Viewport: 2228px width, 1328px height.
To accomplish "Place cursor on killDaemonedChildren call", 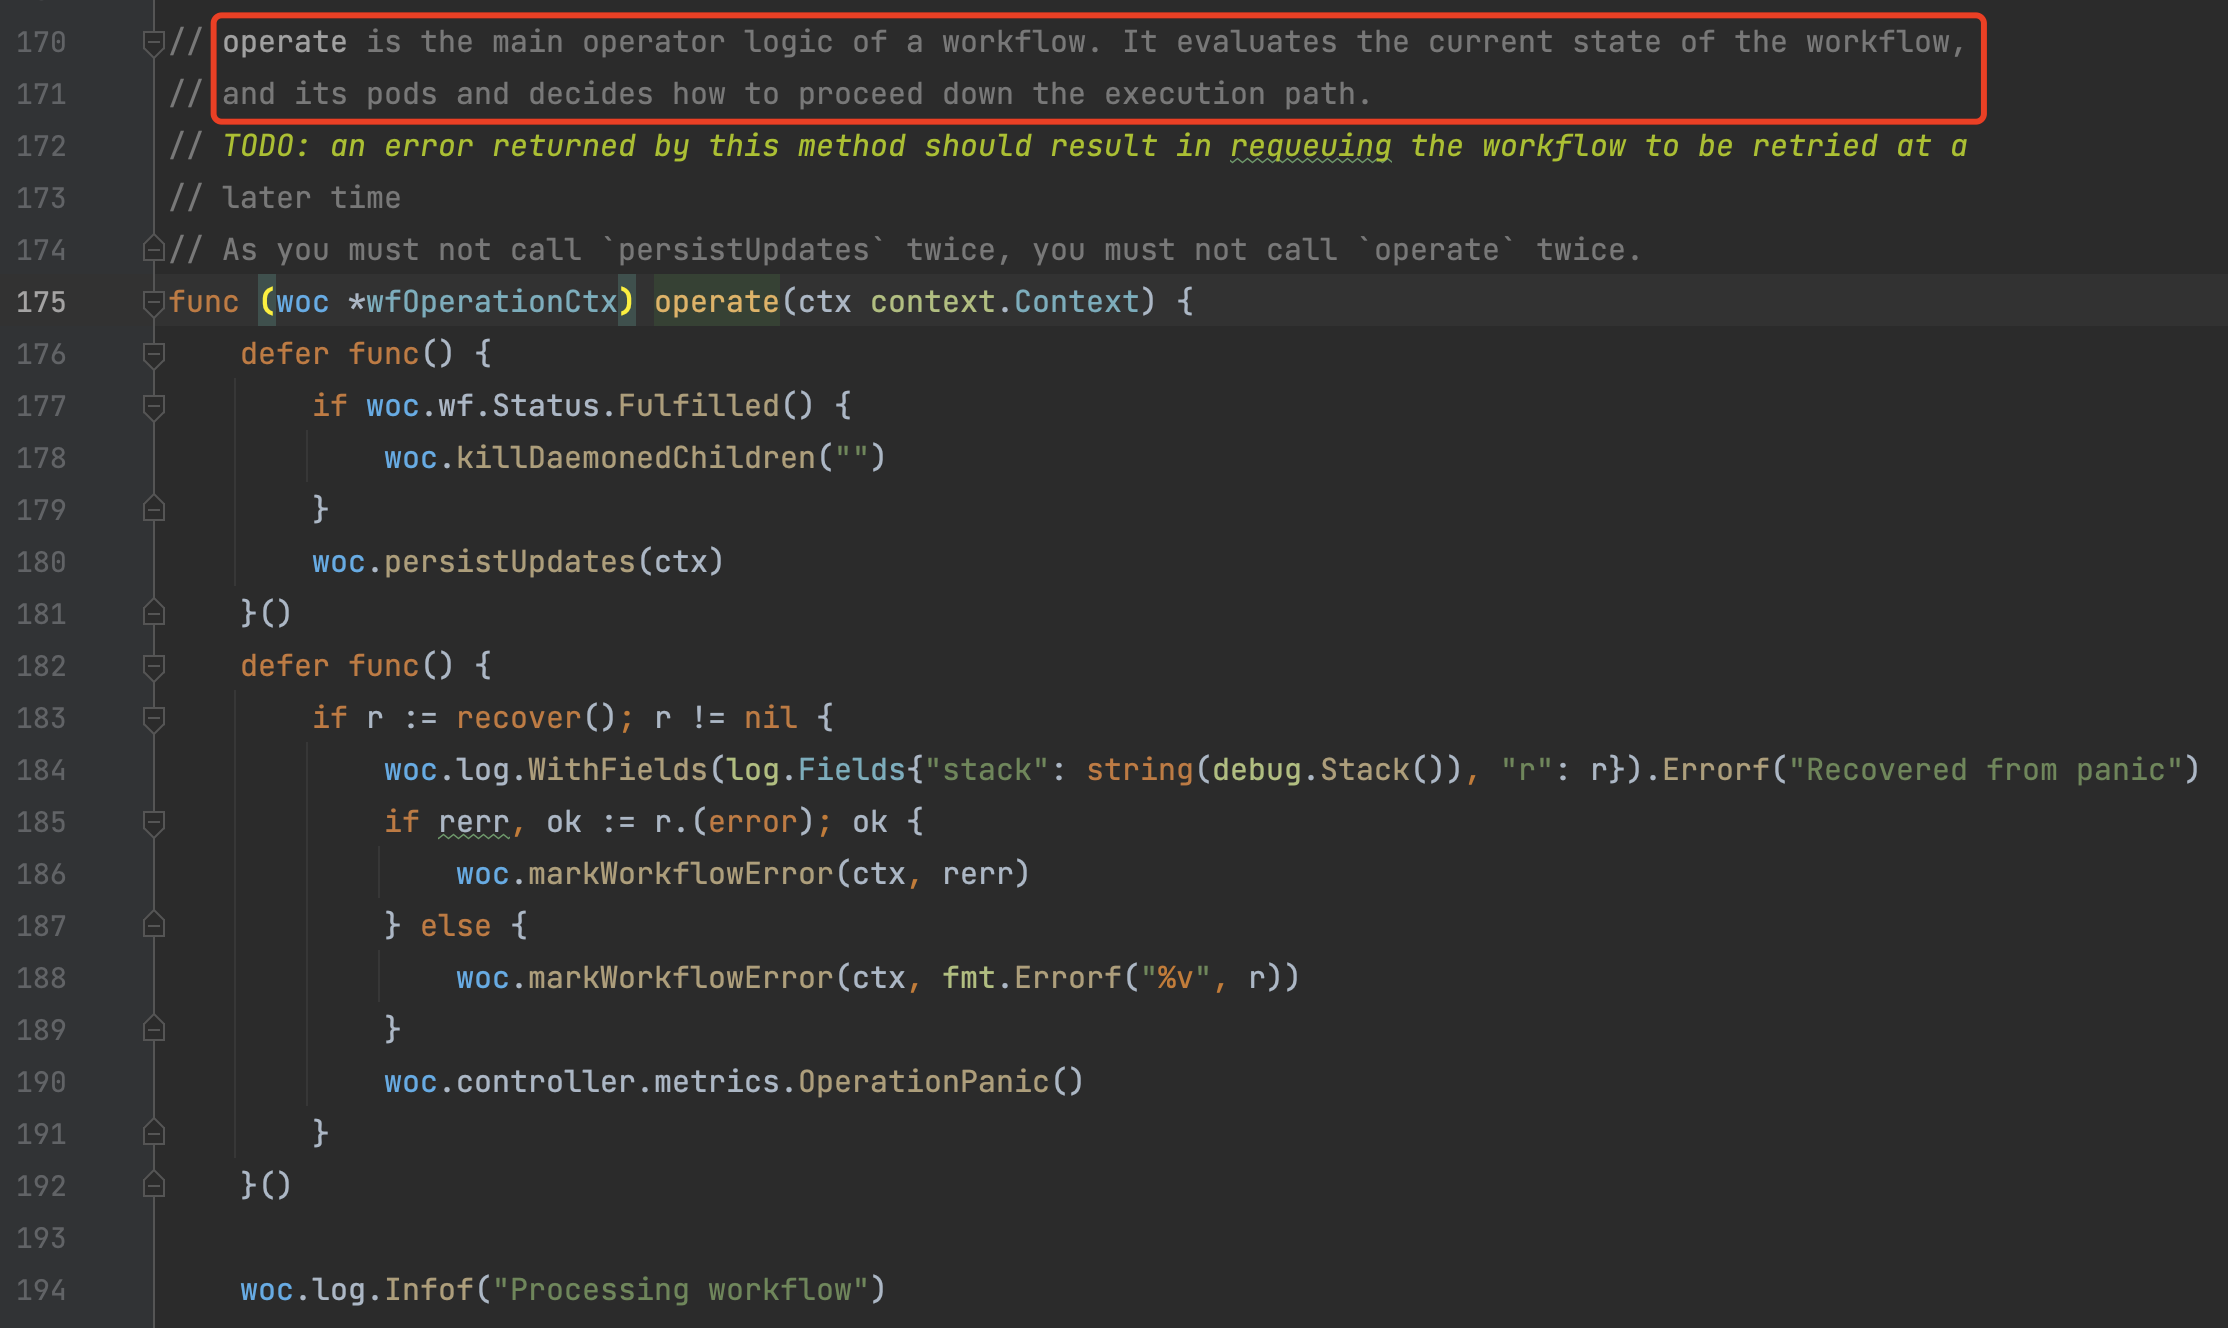I will [635, 458].
